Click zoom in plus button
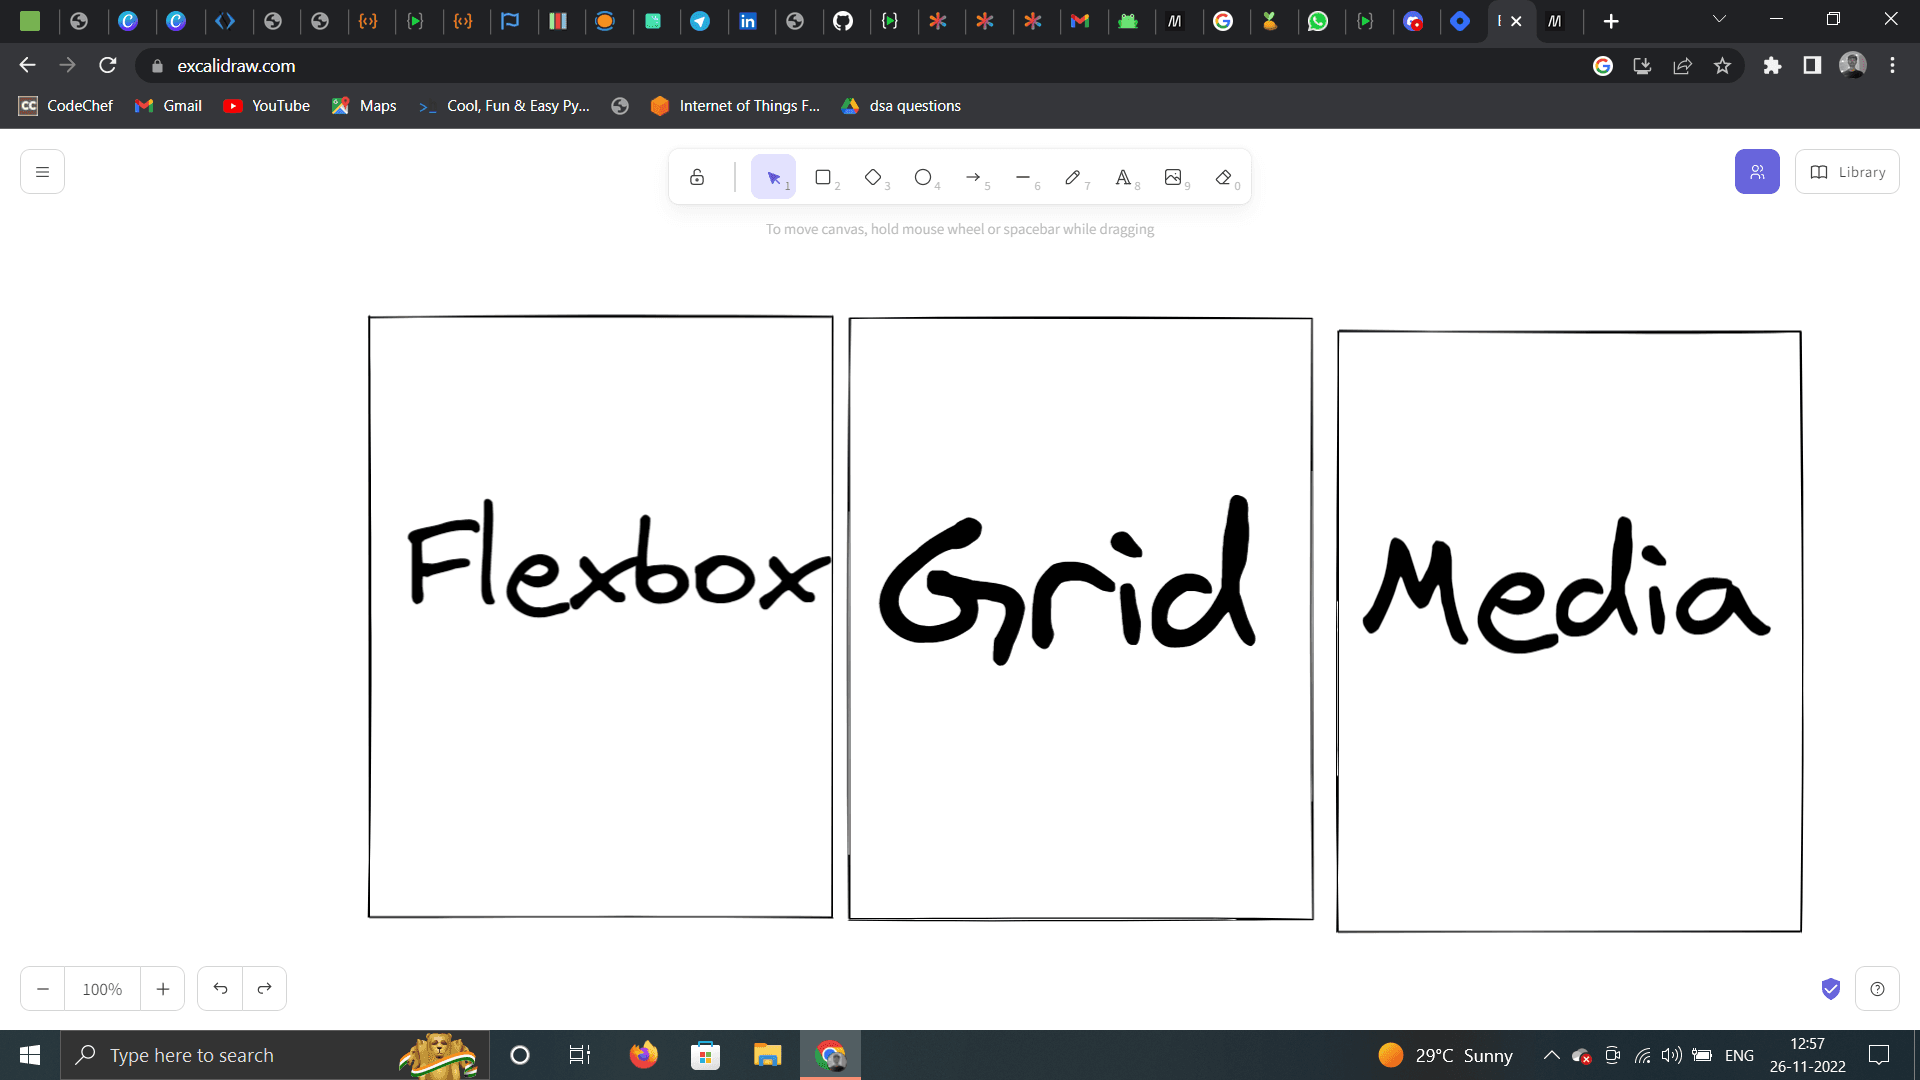Viewport: 1920px width, 1080px height. tap(163, 989)
